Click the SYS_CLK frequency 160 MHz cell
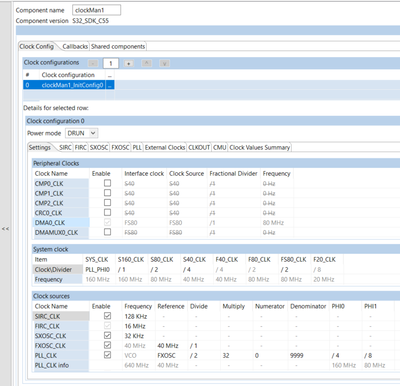The image size is (400, 386). tap(99, 279)
